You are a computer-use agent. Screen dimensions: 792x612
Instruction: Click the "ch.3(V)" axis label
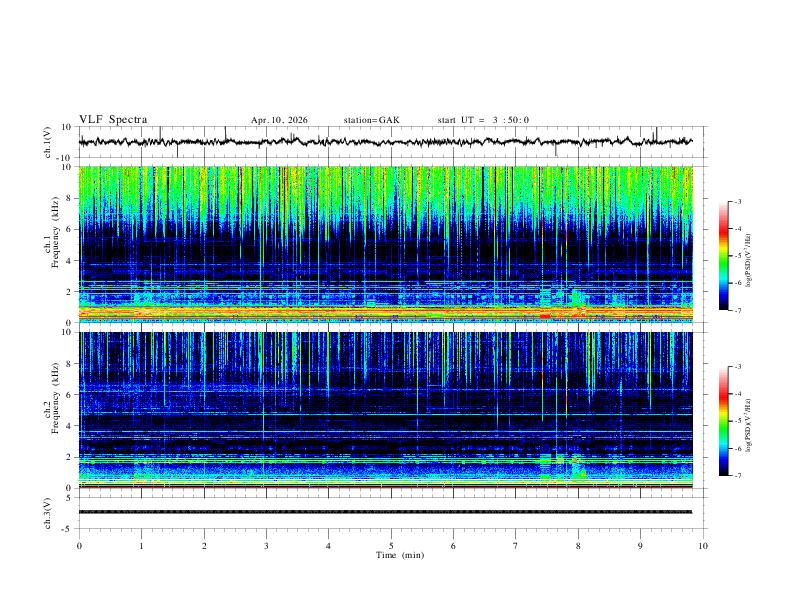tap(48, 514)
